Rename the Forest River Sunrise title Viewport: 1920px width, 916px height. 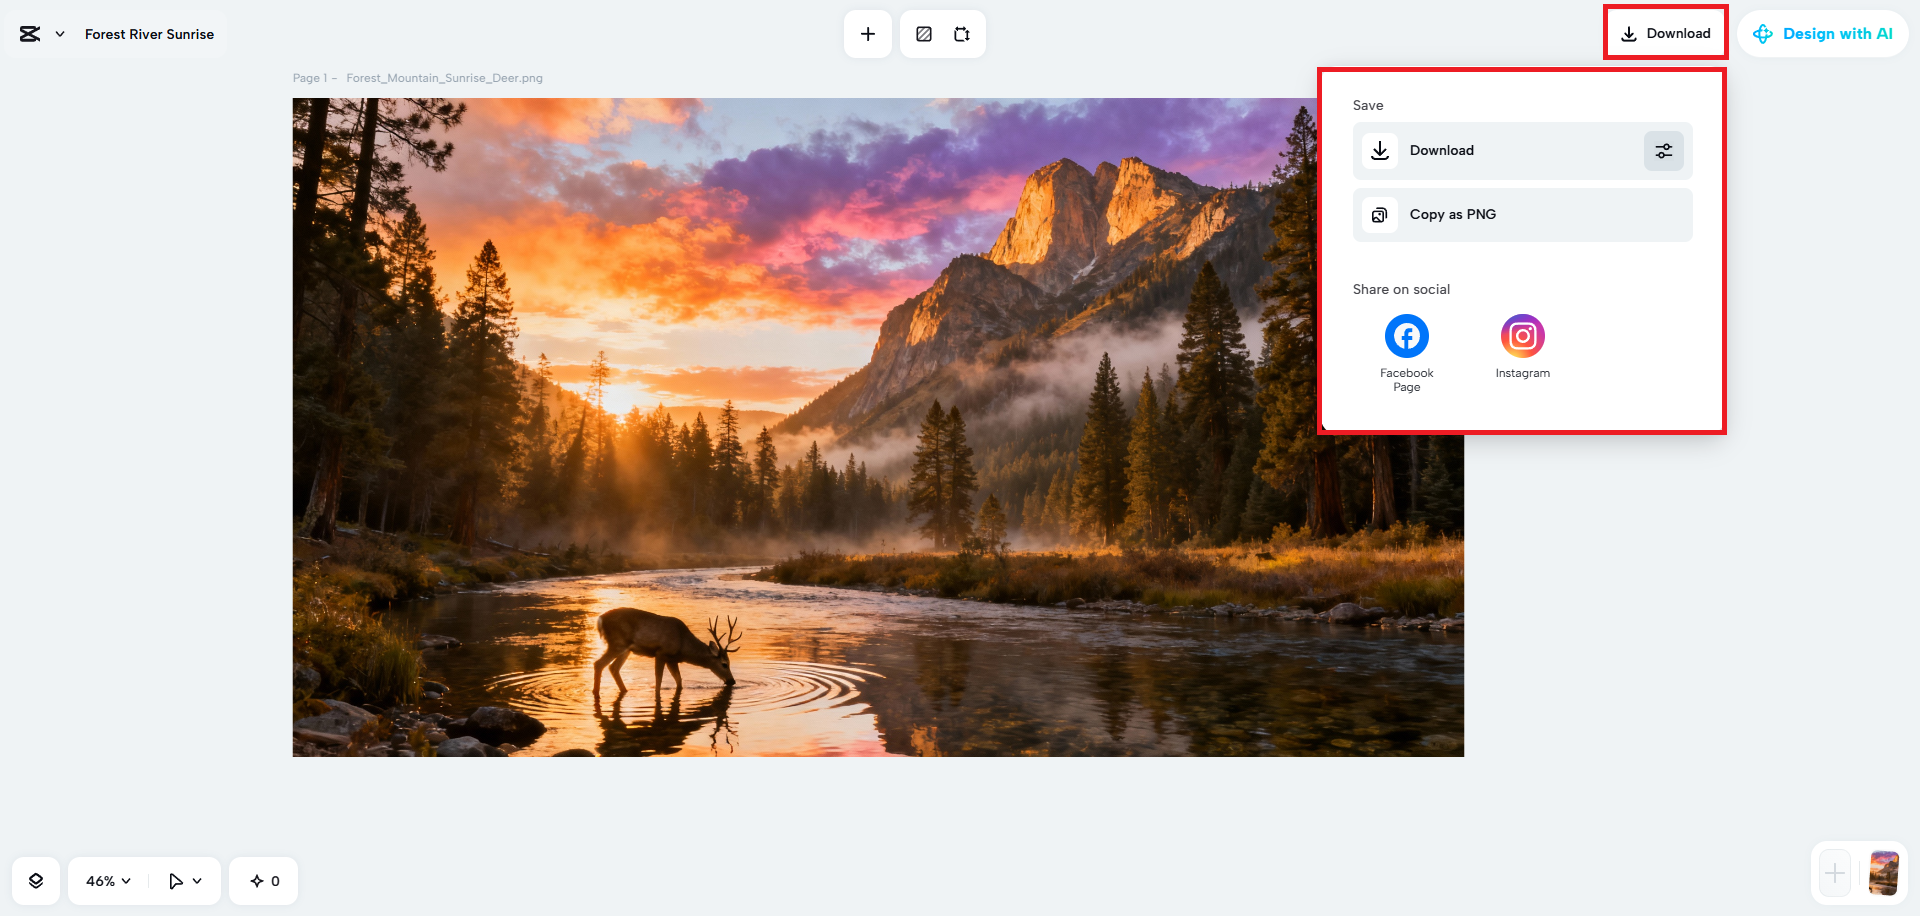tap(149, 33)
